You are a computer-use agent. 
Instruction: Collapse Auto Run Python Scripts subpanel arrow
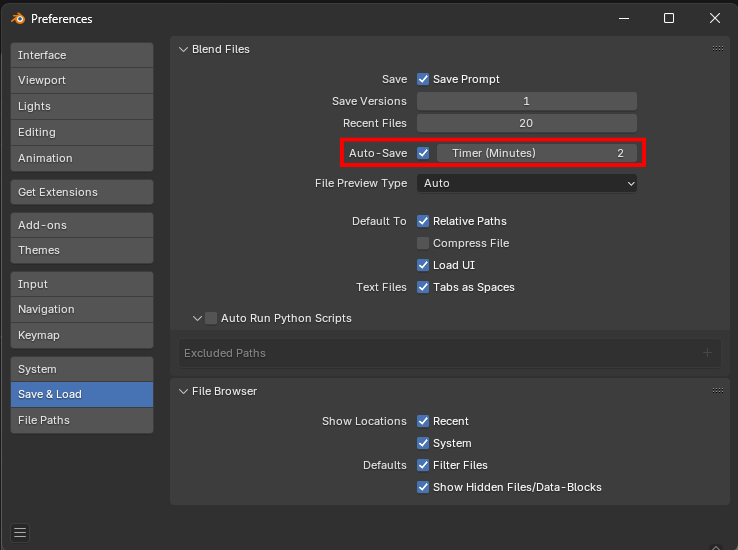tap(197, 318)
